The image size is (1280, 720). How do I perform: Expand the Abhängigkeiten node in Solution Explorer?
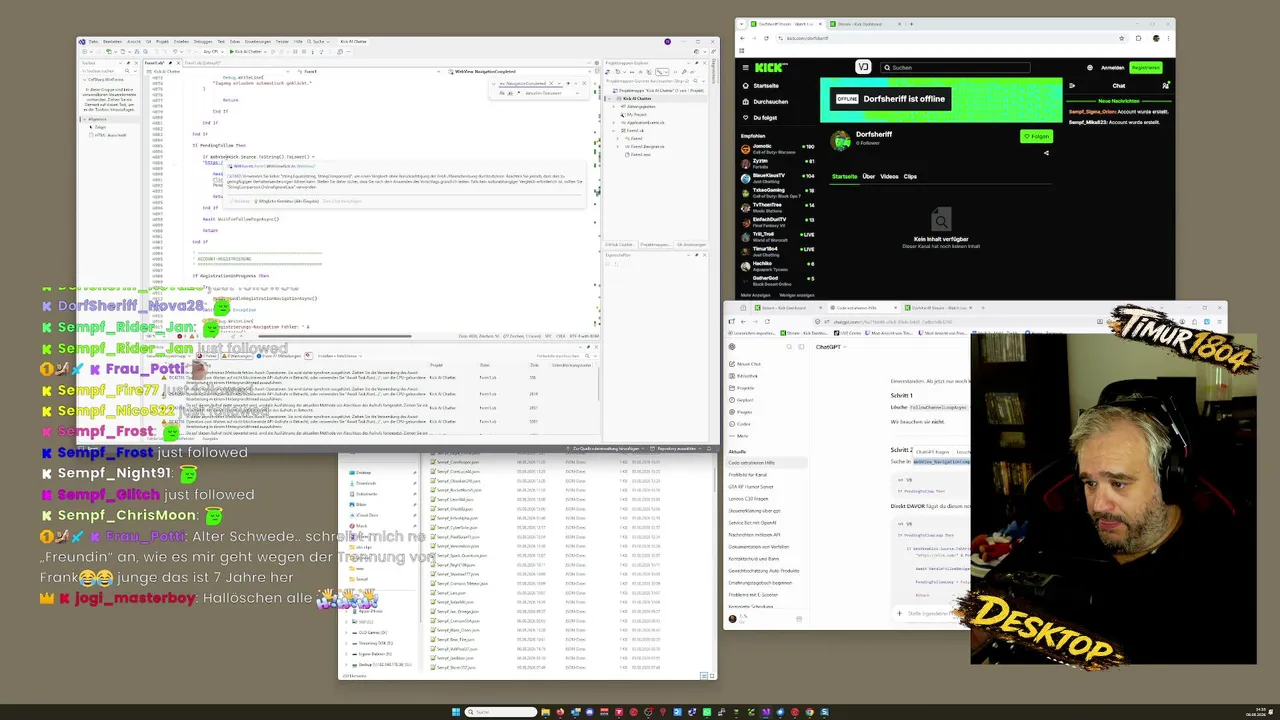click(x=613, y=106)
